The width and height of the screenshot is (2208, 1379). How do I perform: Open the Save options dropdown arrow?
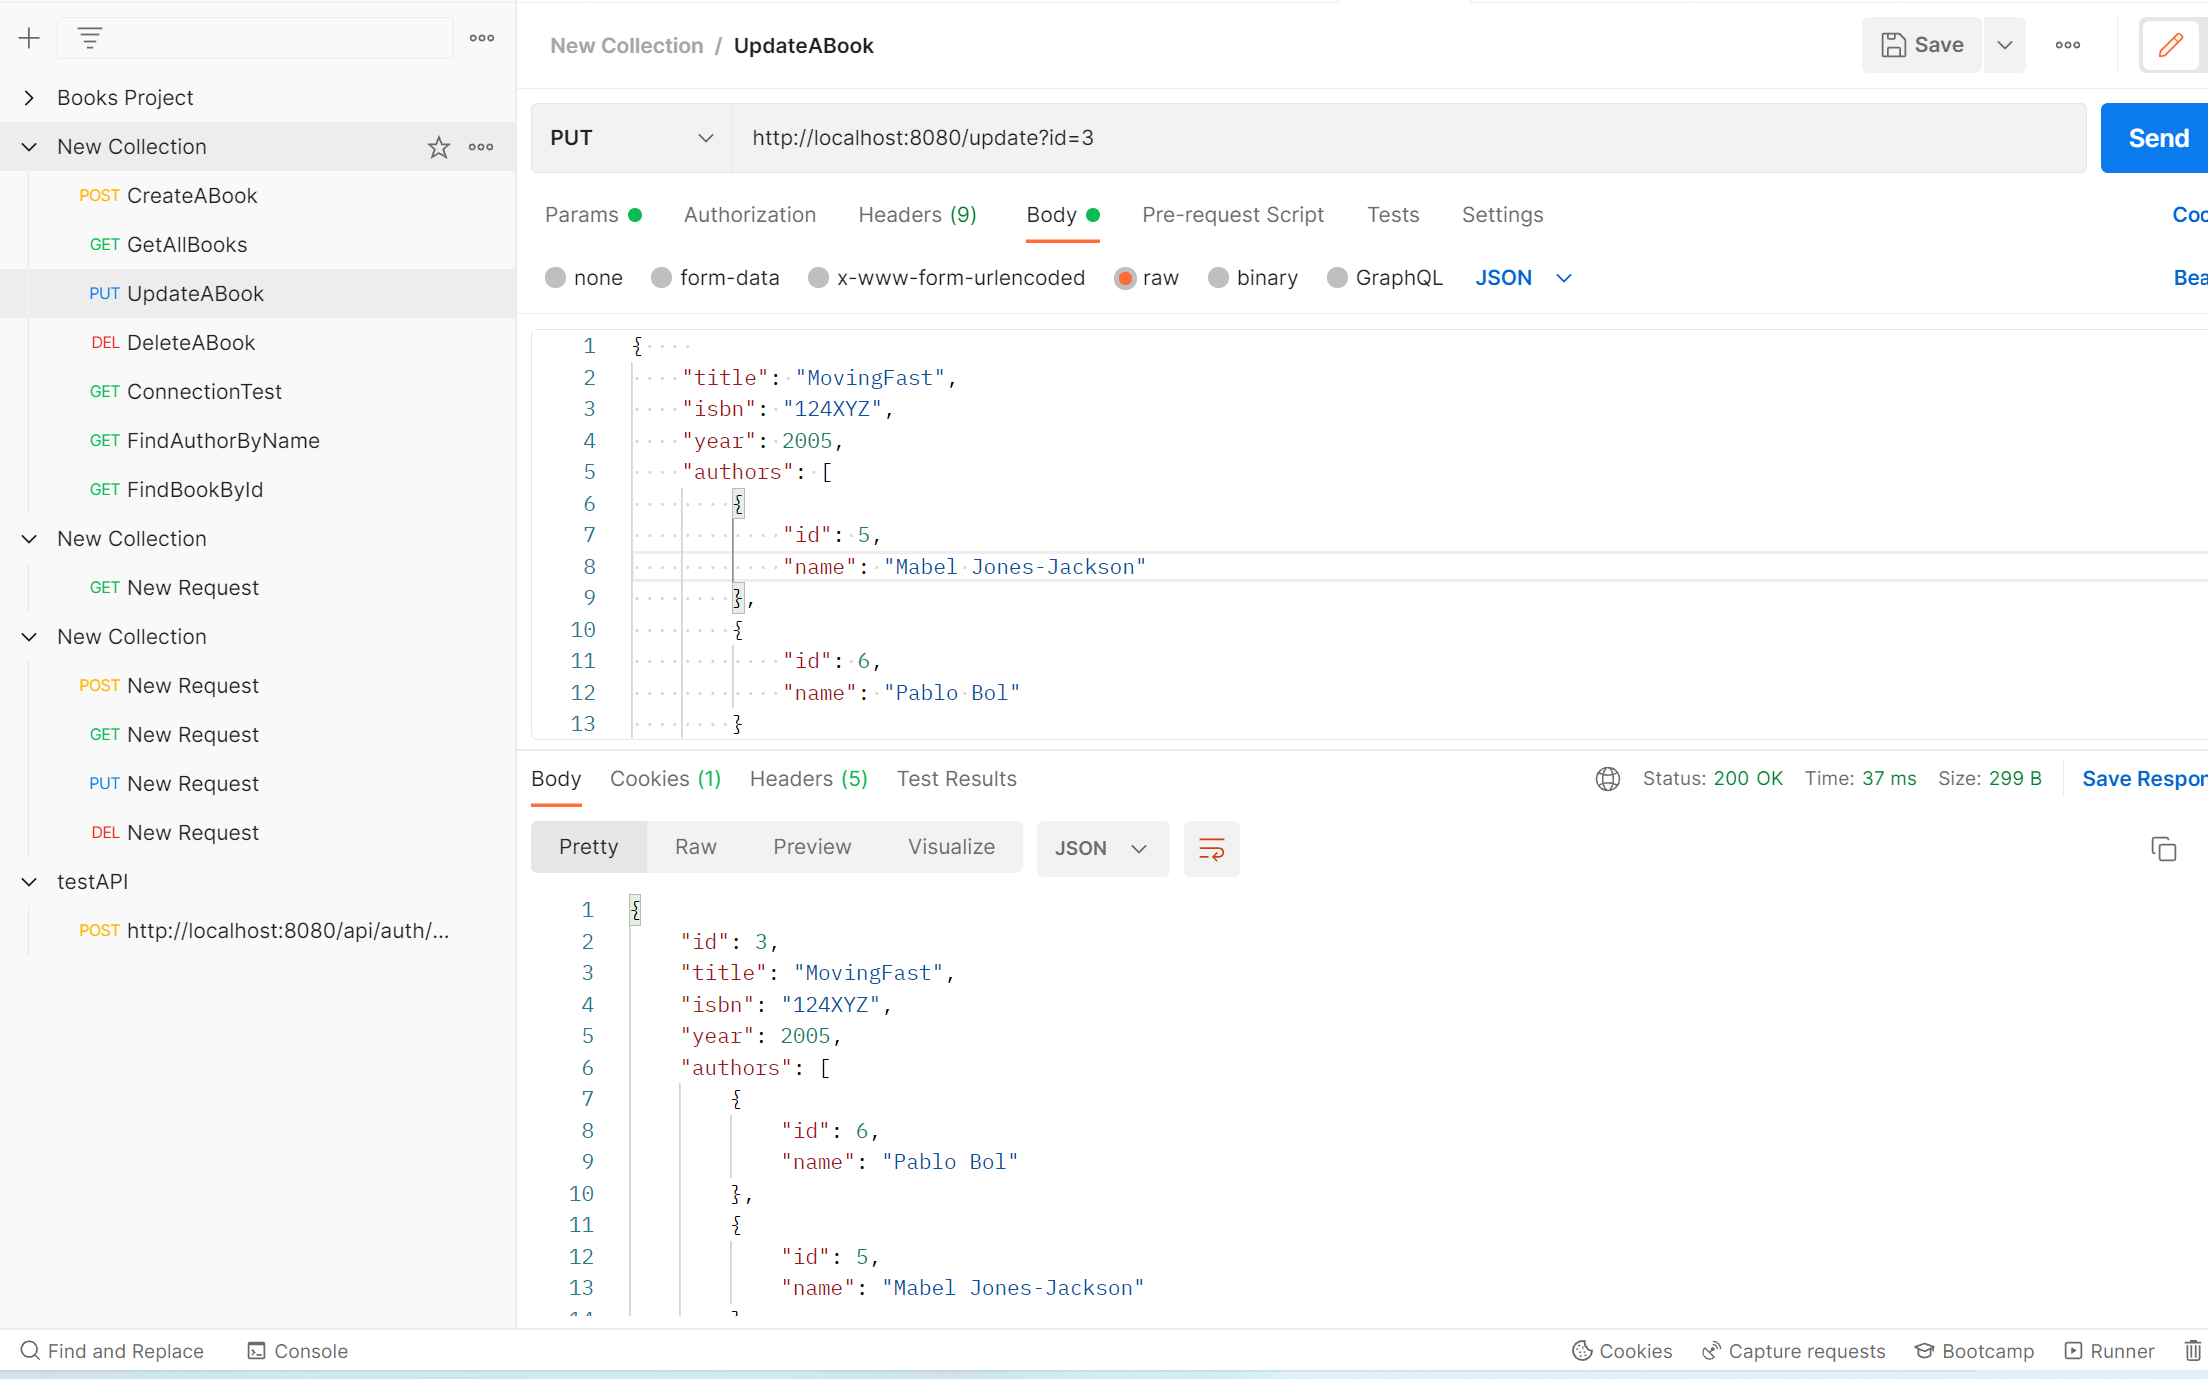2004,45
